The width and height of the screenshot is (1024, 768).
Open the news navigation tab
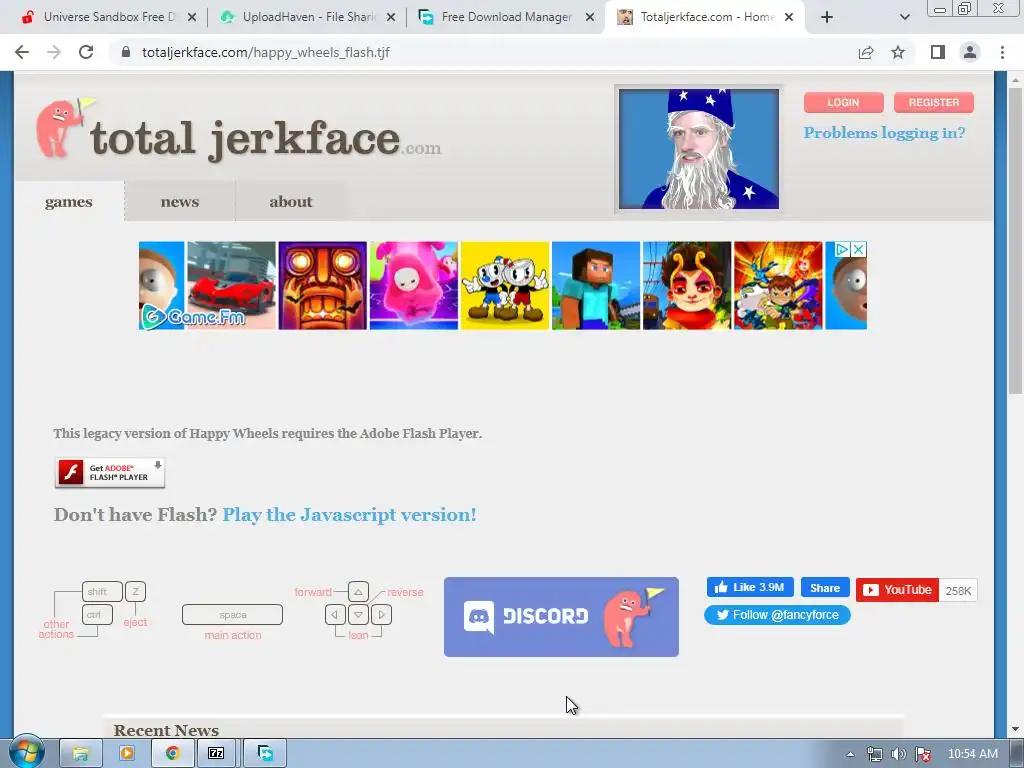click(180, 202)
